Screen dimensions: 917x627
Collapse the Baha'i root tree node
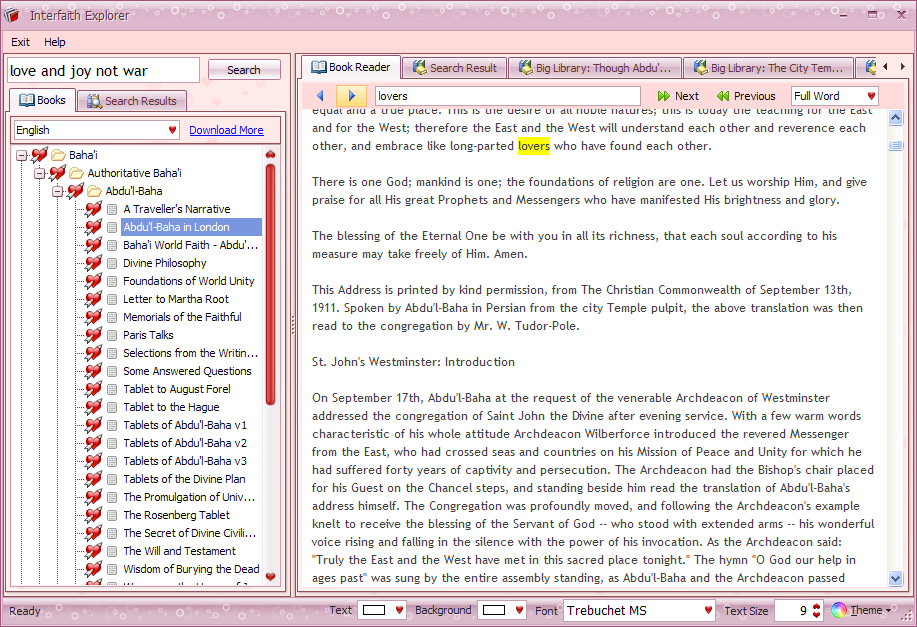coord(21,155)
